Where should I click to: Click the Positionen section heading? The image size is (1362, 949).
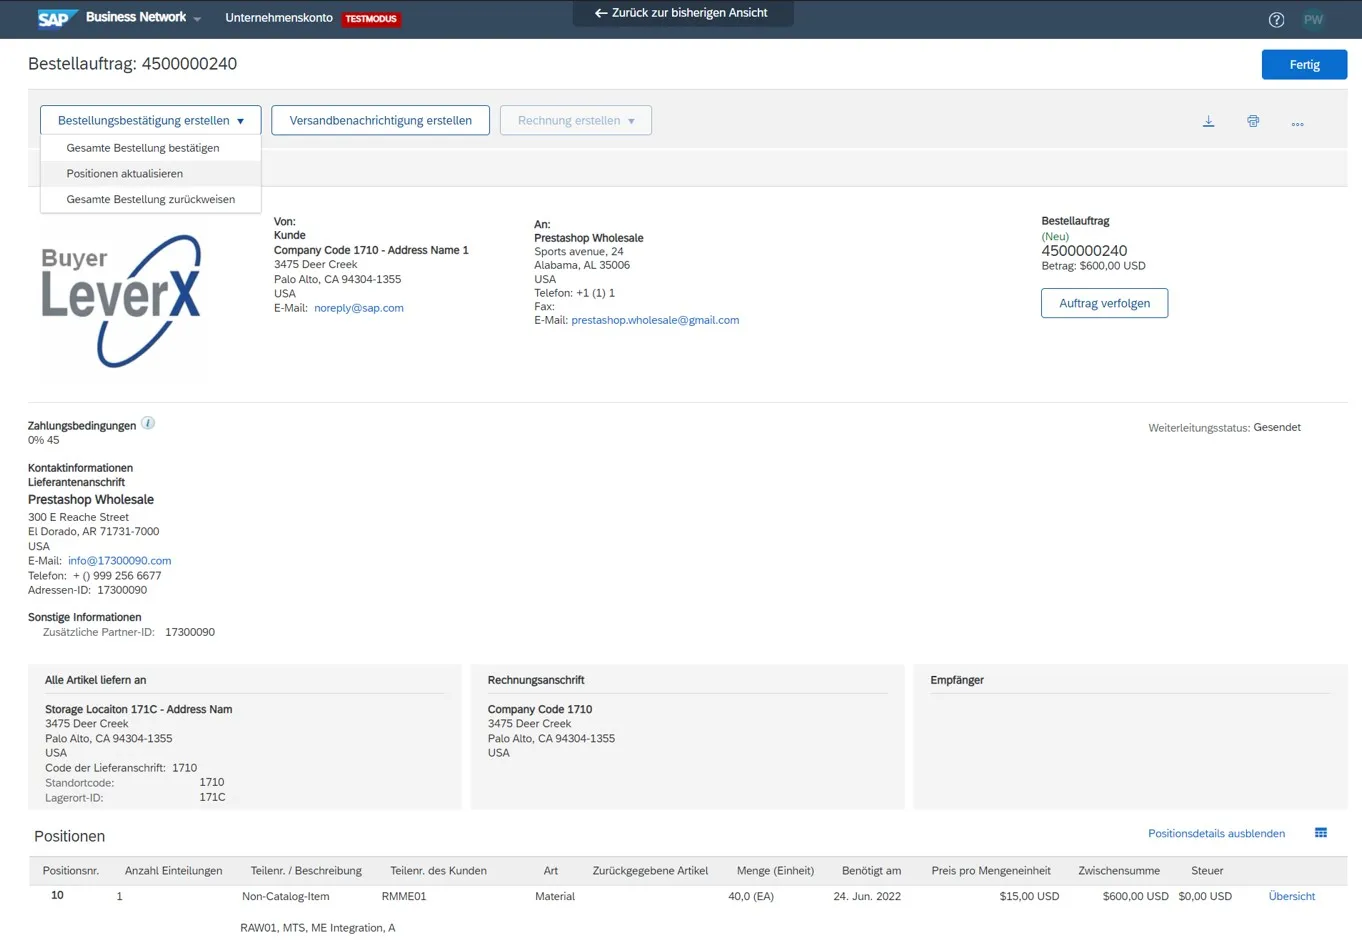click(69, 837)
